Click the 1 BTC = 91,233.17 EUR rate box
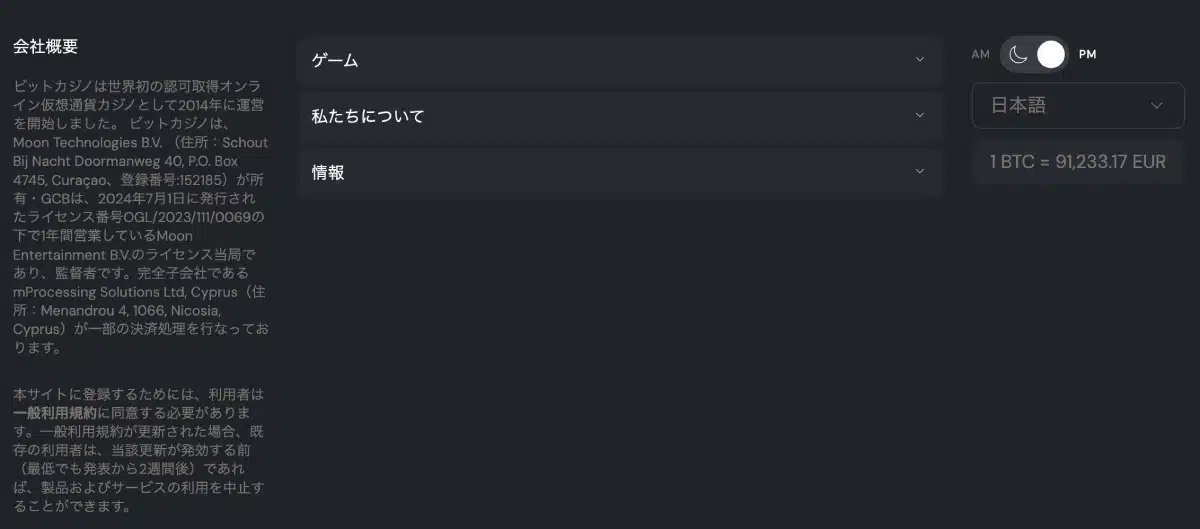The height and width of the screenshot is (529, 1200). 1078,162
